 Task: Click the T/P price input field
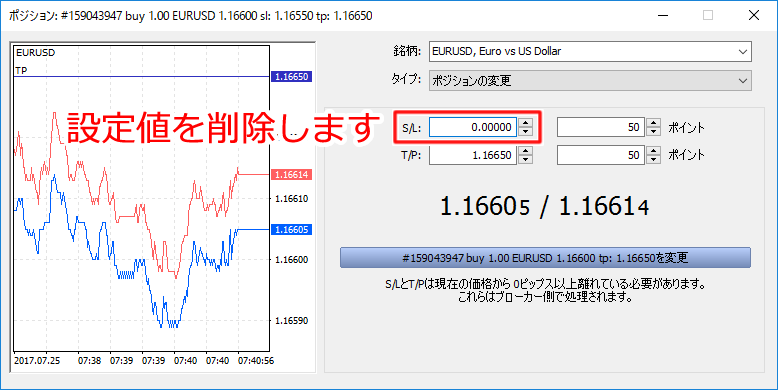473,155
